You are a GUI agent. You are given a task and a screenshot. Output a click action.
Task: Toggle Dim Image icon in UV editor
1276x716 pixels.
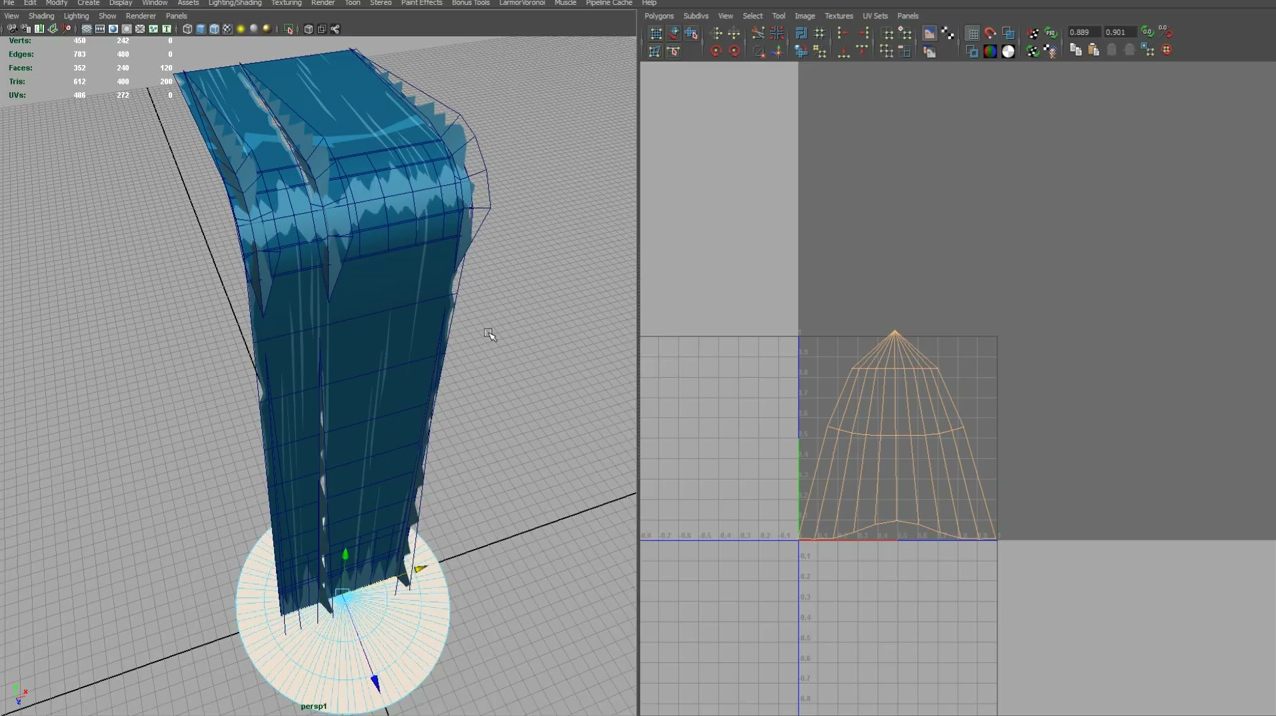tap(929, 51)
